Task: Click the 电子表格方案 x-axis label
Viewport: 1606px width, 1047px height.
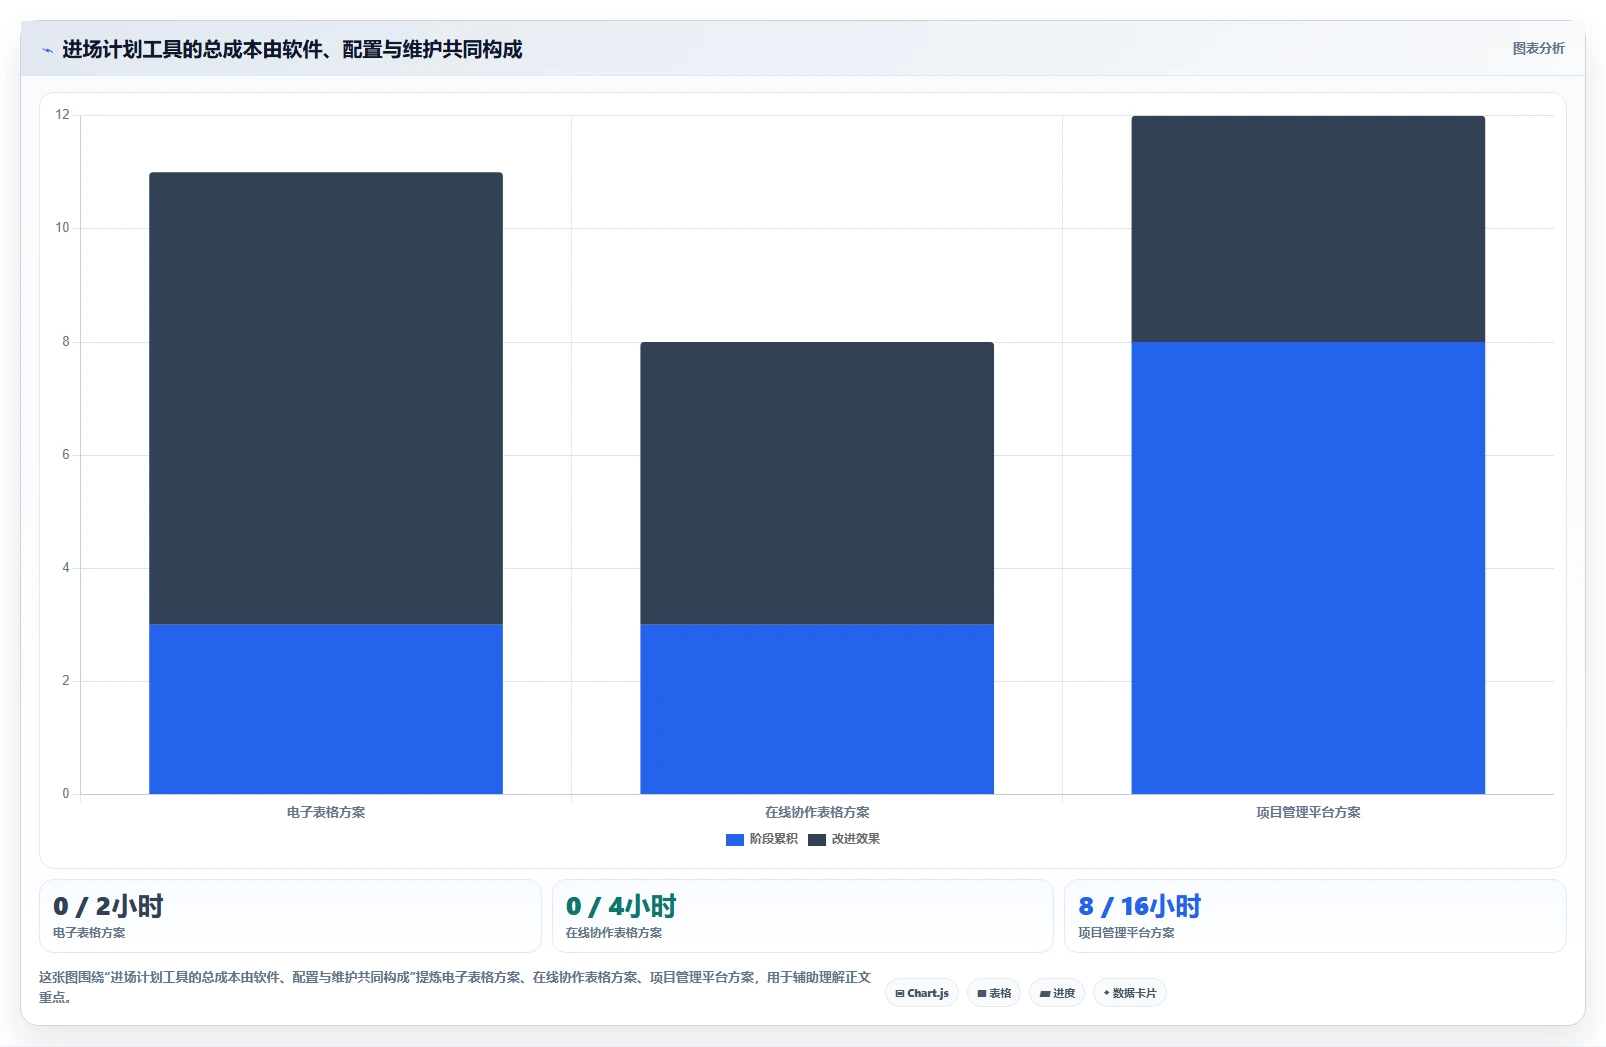Action: pos(326,812)
